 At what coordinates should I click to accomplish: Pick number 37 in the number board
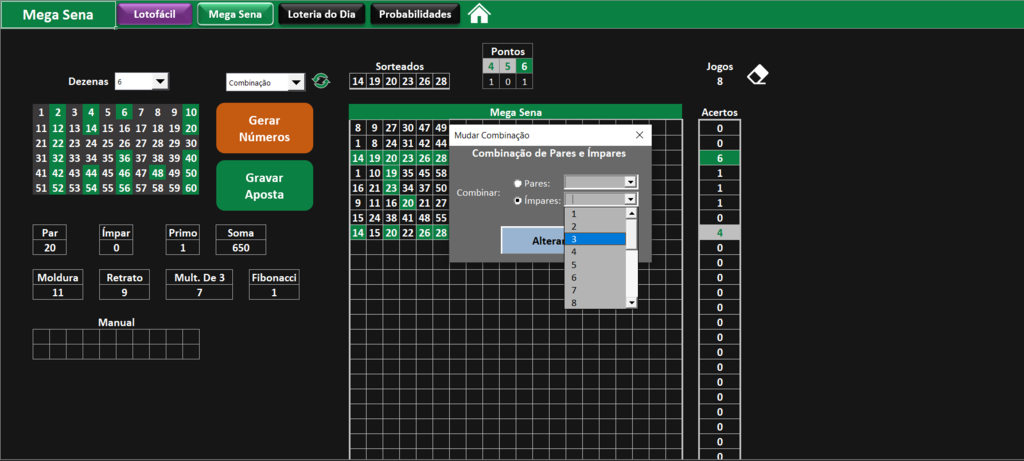coord(141,158)
